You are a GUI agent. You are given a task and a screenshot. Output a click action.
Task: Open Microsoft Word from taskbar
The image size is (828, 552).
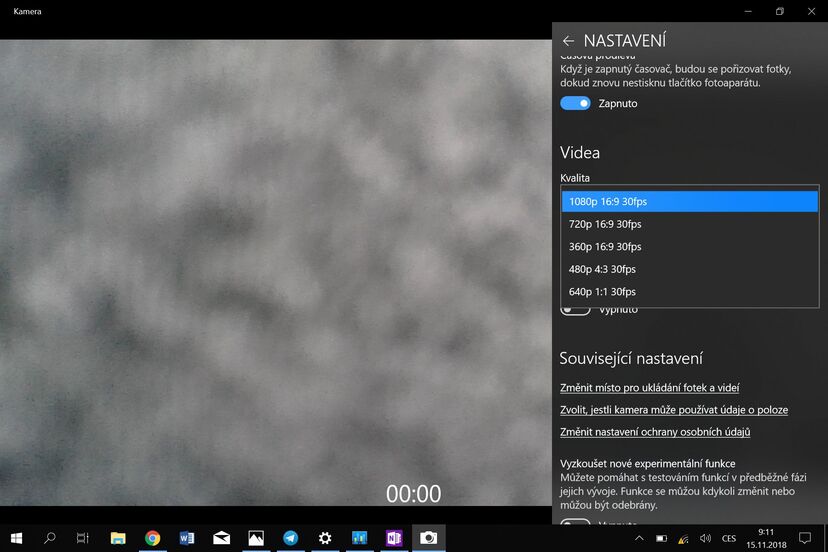coord(187,538)
